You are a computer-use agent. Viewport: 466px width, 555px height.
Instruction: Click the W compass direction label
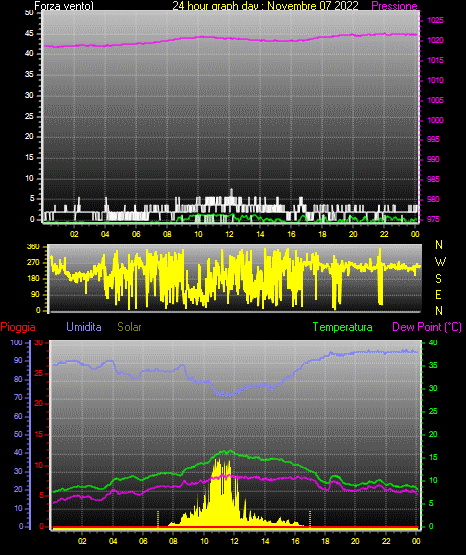point(440,262)
